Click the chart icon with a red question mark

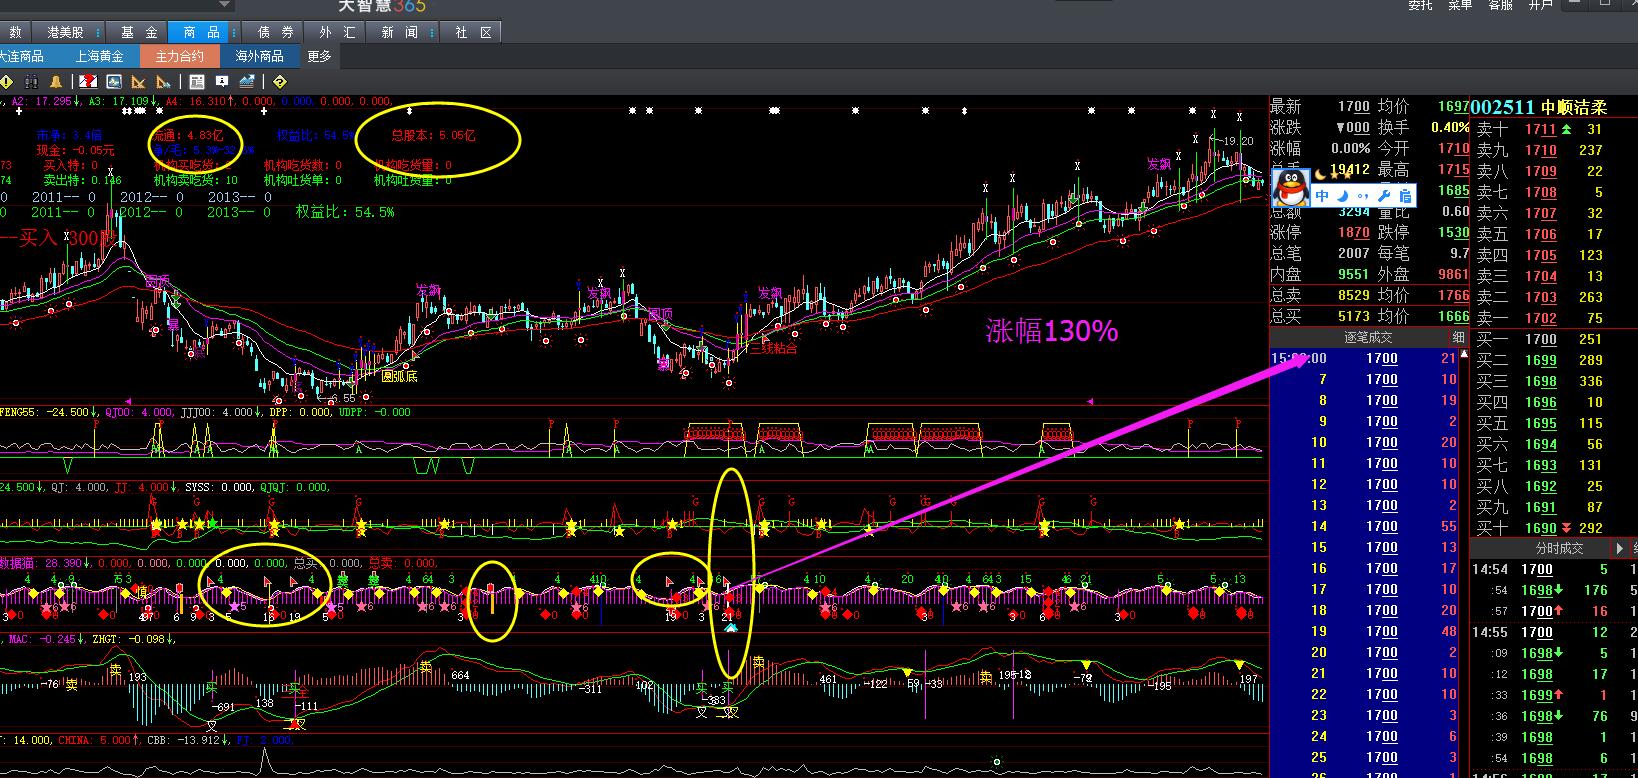(88, 82)
